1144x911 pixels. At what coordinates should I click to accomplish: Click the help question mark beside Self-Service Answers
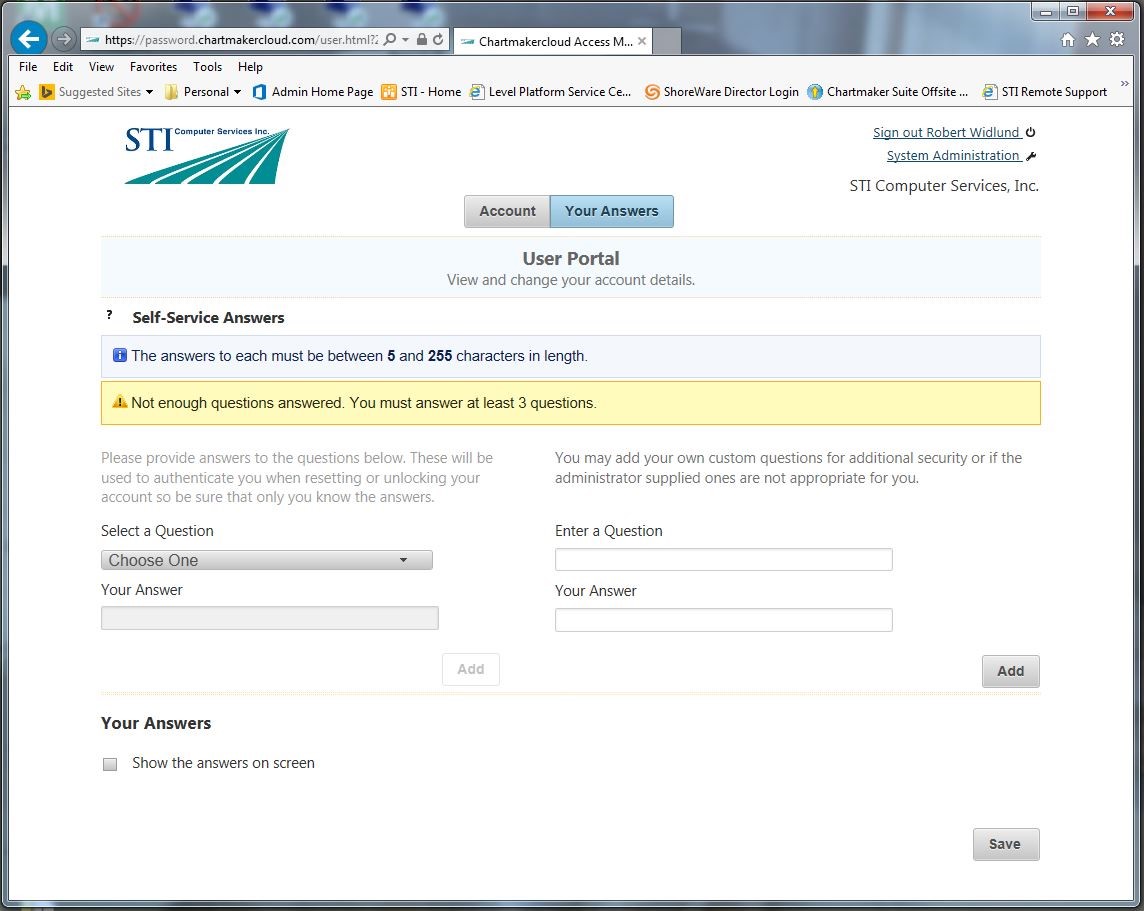pos(109,316)
